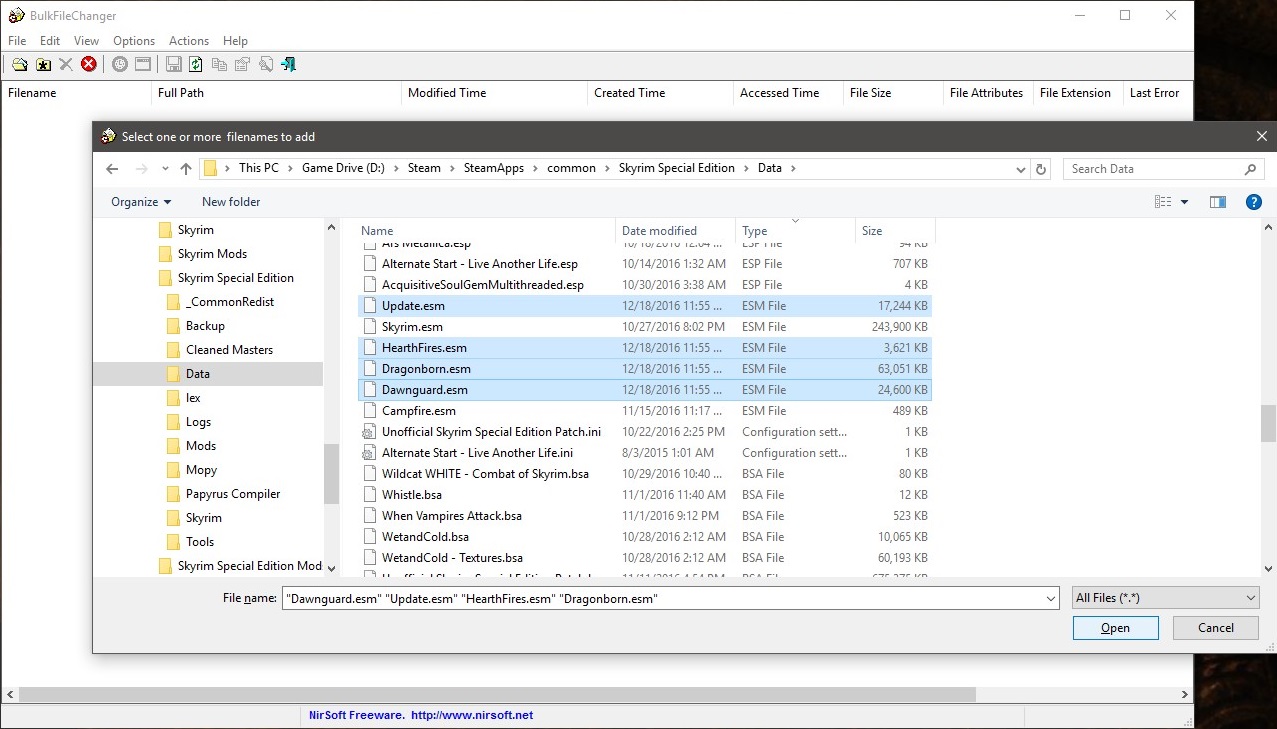This screenshot has height=729, width=1277.
Task: Open the view options dropdown arrow
Action: 1185,202
